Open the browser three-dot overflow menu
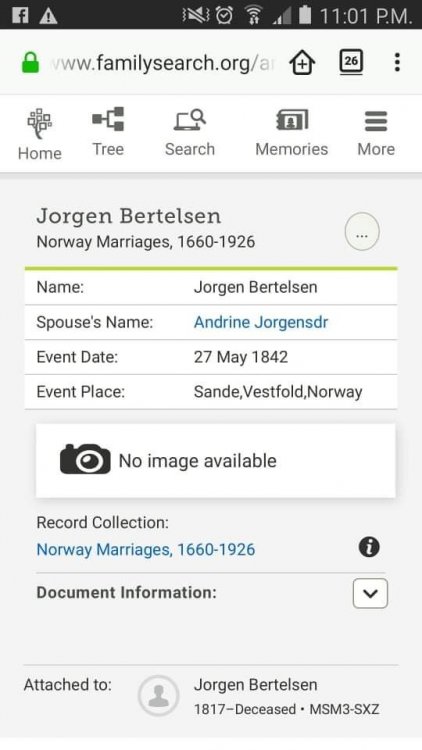The image size is (422, 750). [x=397, y=62]
